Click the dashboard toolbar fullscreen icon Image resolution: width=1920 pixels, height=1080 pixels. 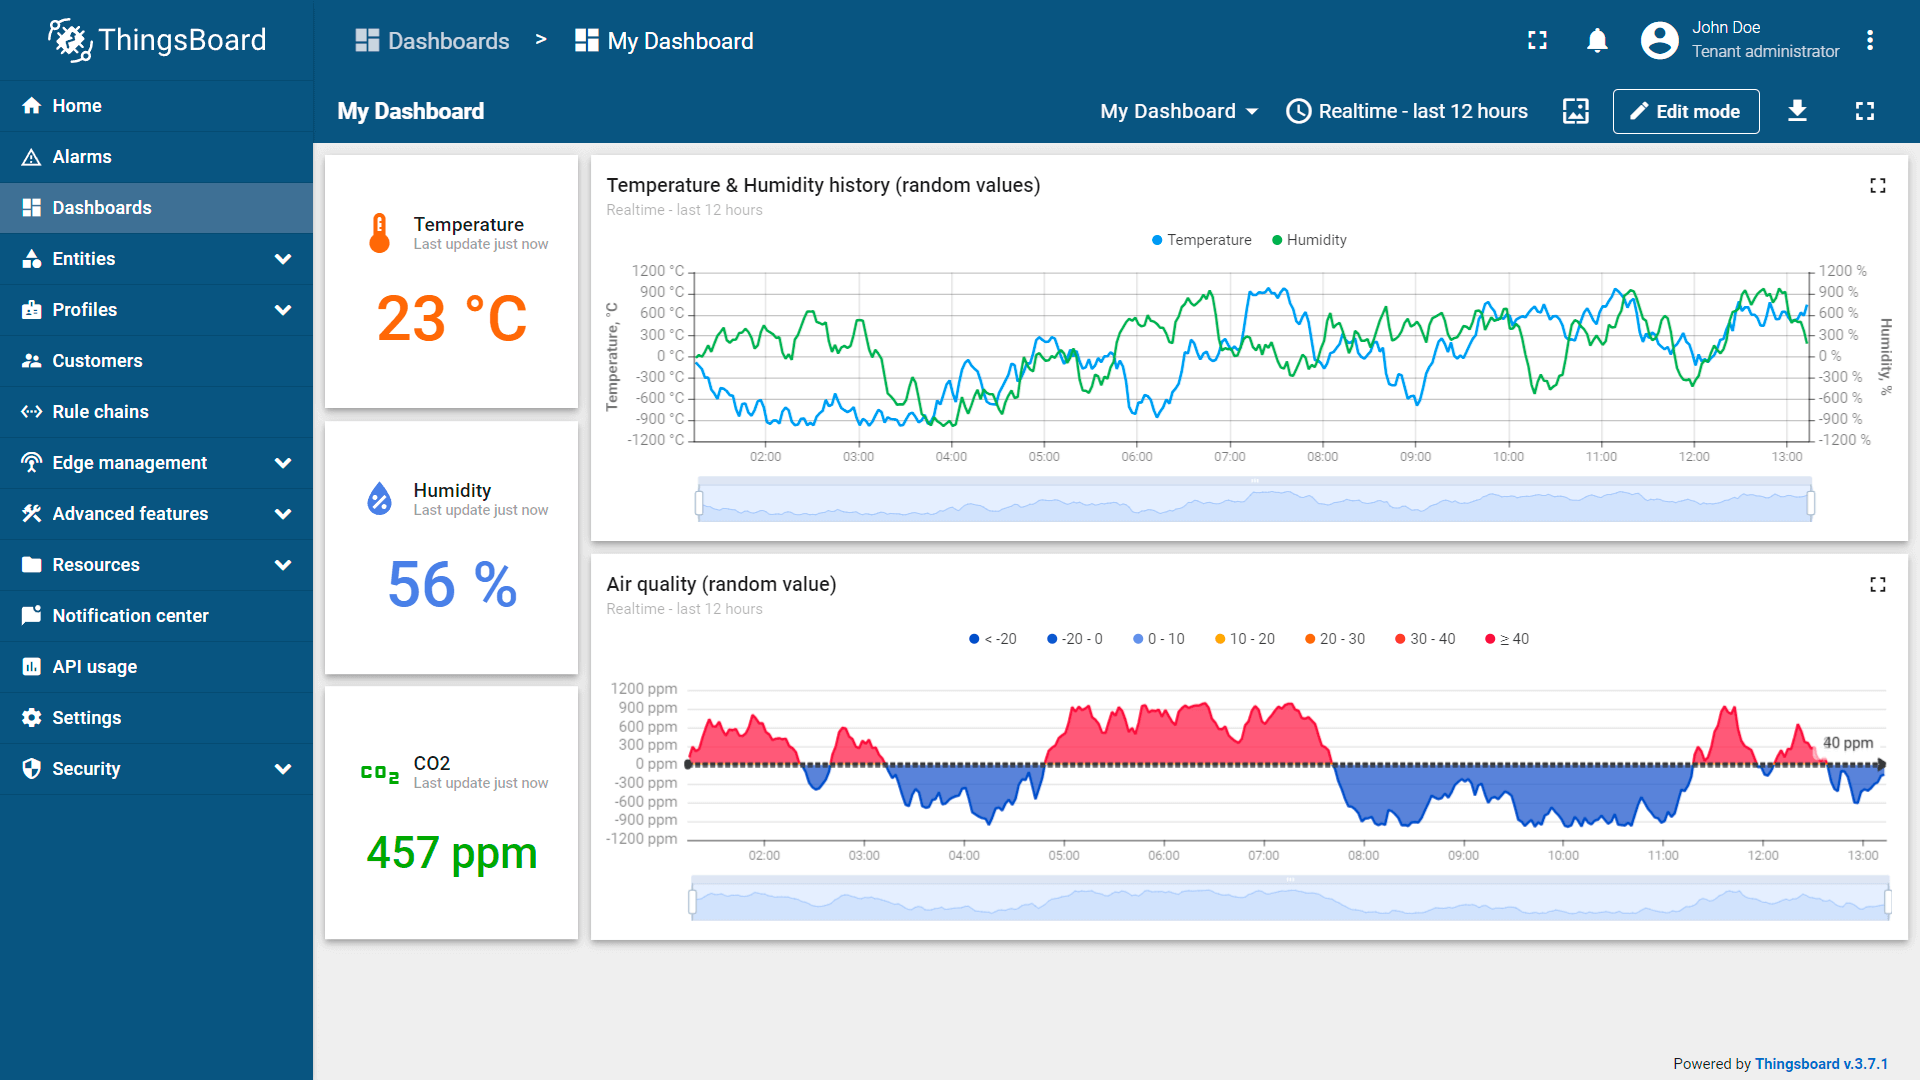(x=1864, y=111)
